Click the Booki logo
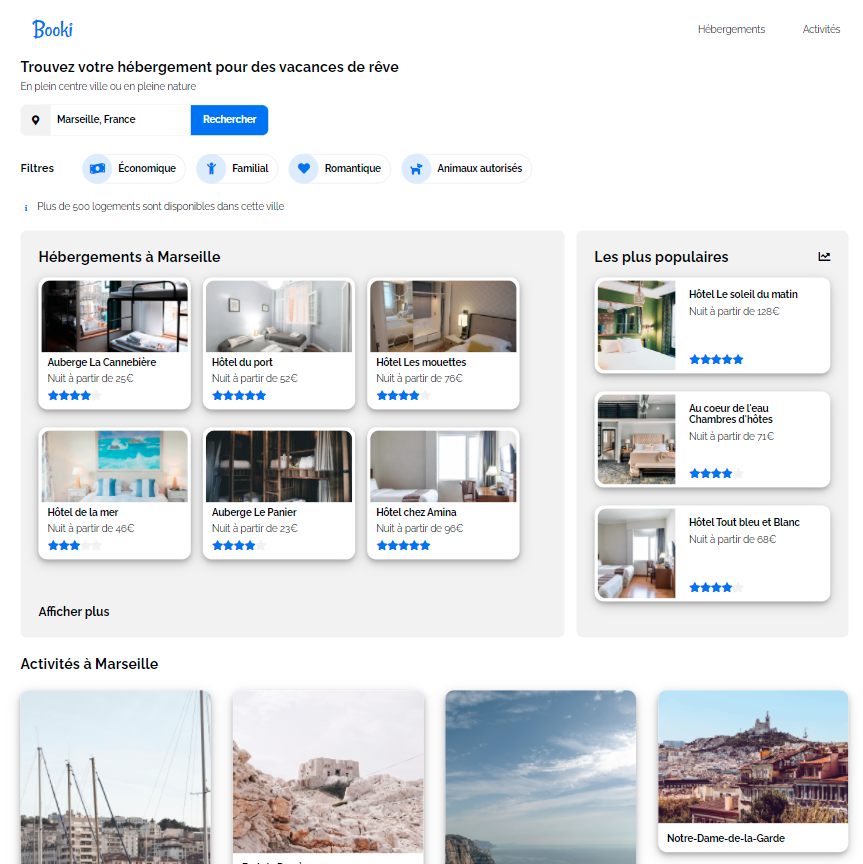Viewport: 863px width, 864px height. coord(52,29)
